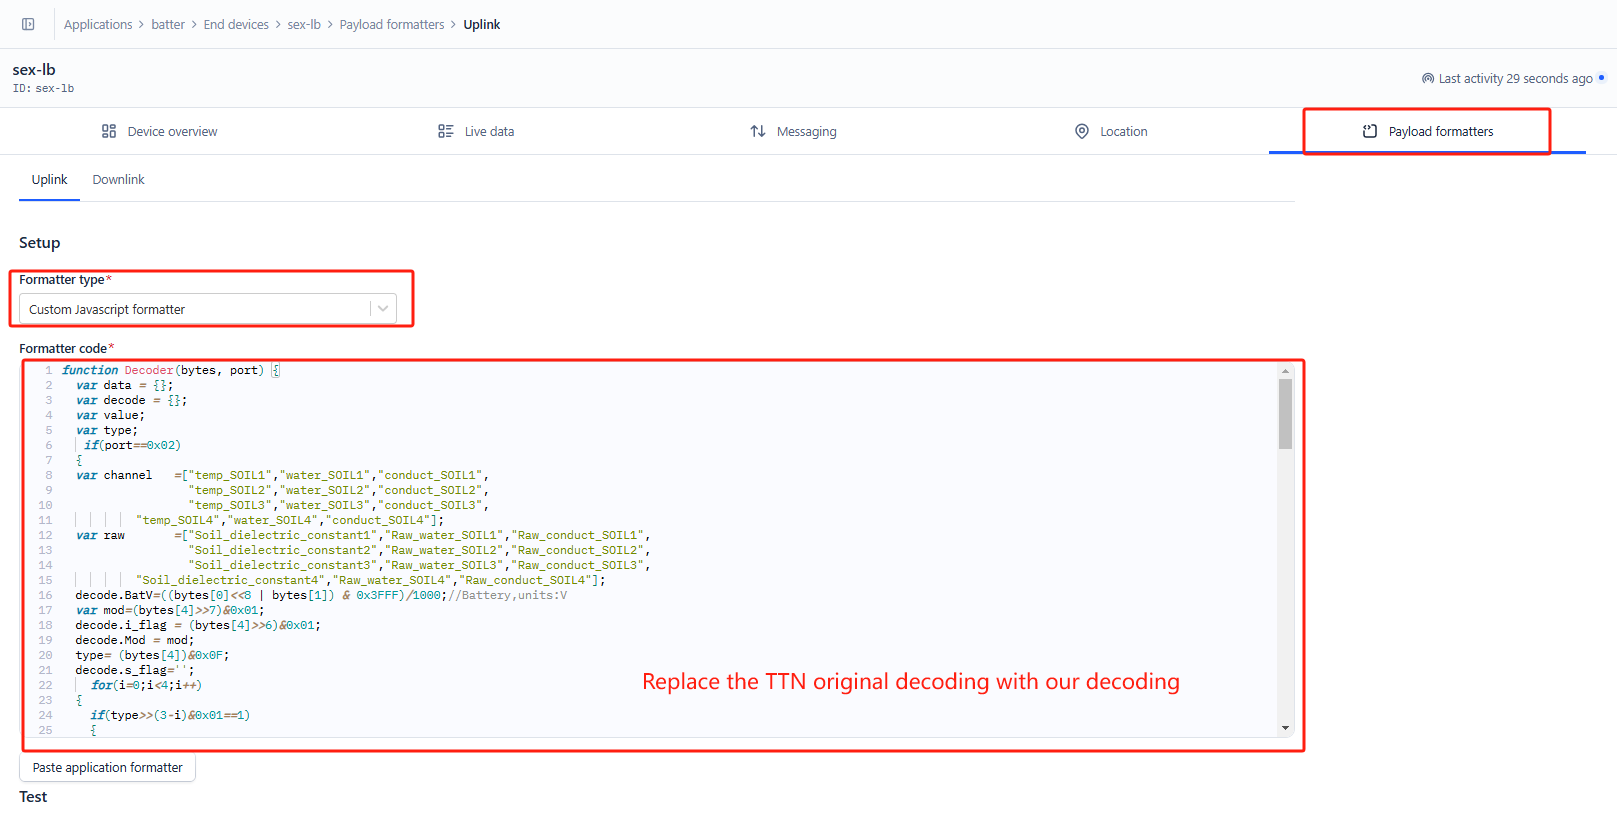Screen dimensions: 1617x820
Task: Click the Uplink breadcrumb text
Action: pyautogui.click(x=482, y=24)
